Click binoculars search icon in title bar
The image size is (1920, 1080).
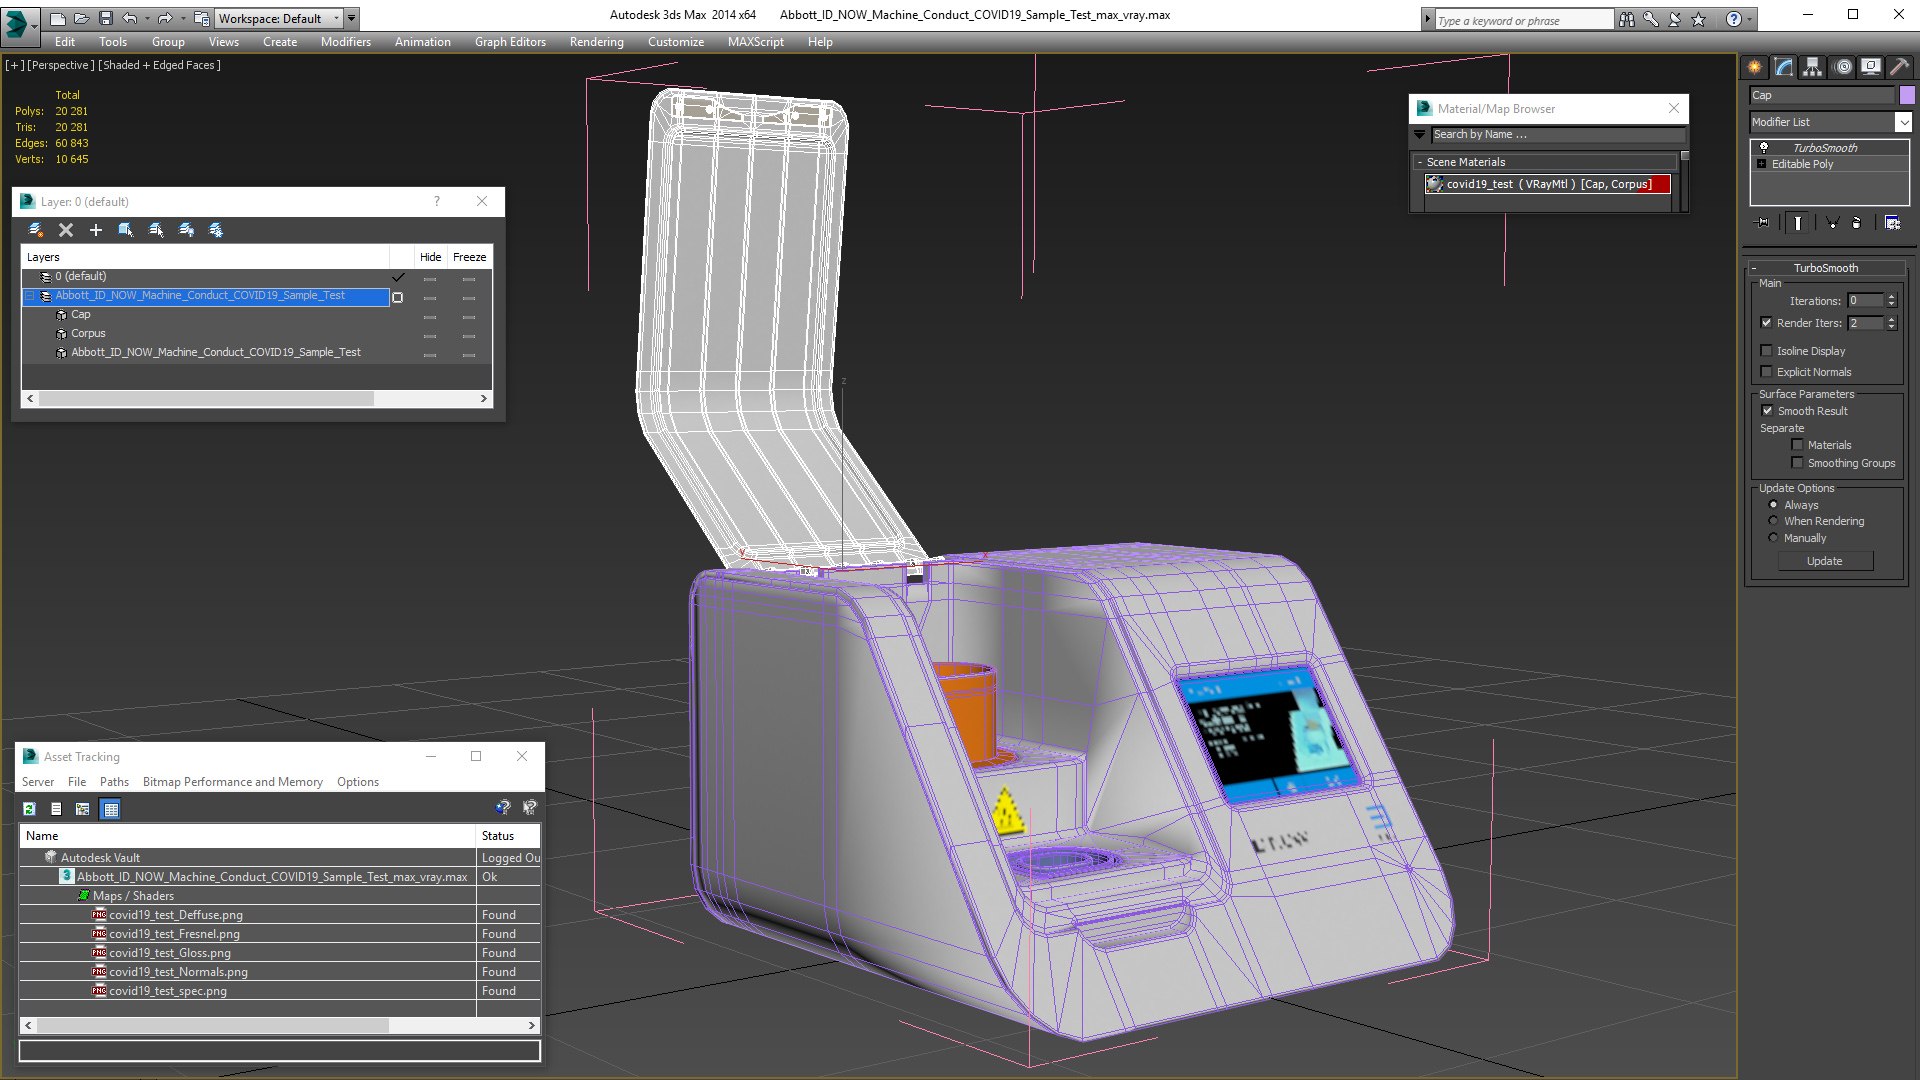pos(1627,19)
